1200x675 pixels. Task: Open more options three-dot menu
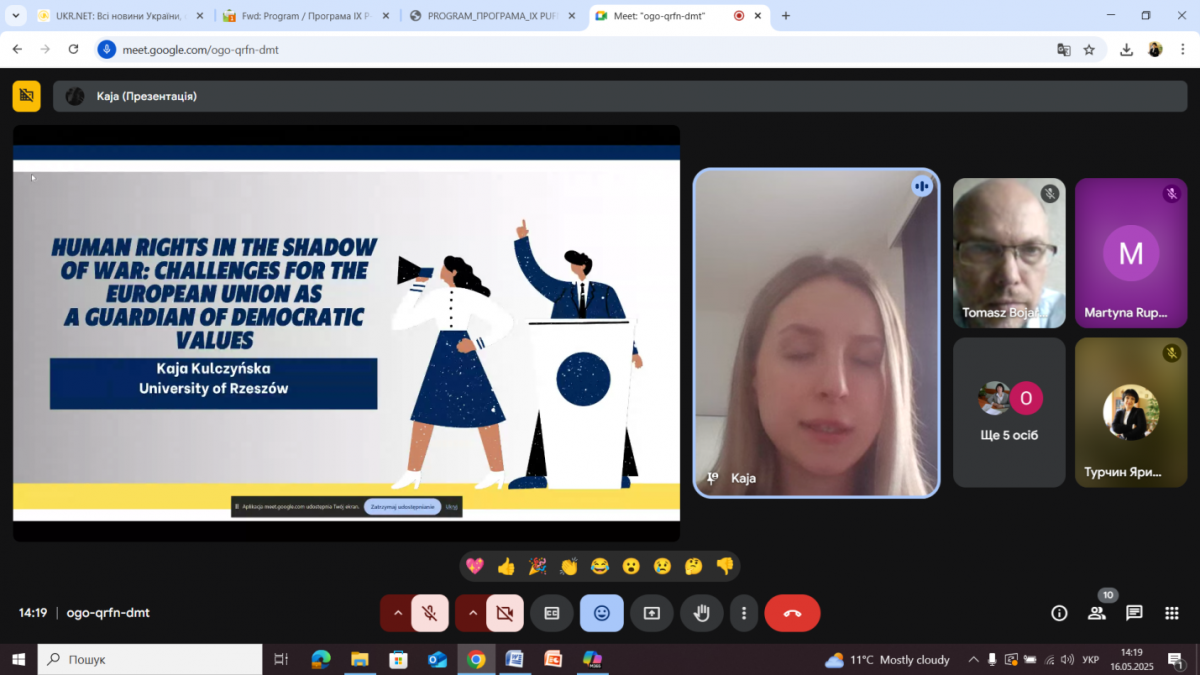tap(743, 613)
